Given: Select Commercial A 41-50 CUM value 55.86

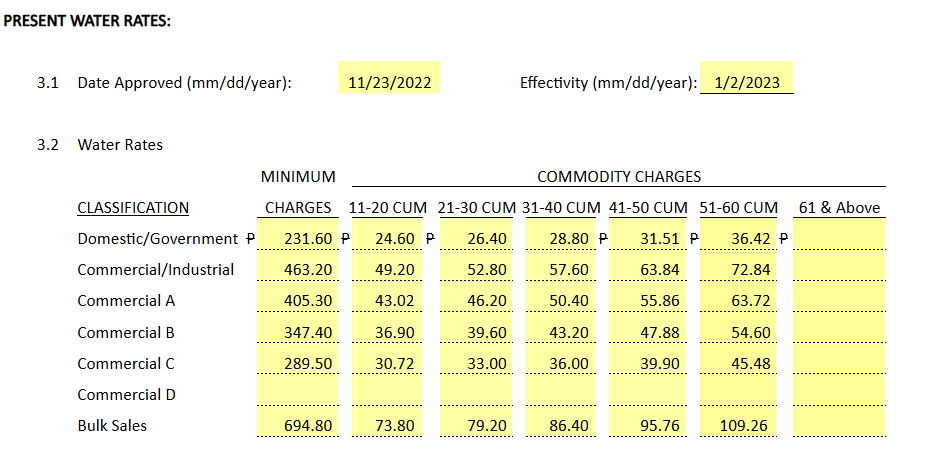Looking at the screenshot, I should (647, 297).
